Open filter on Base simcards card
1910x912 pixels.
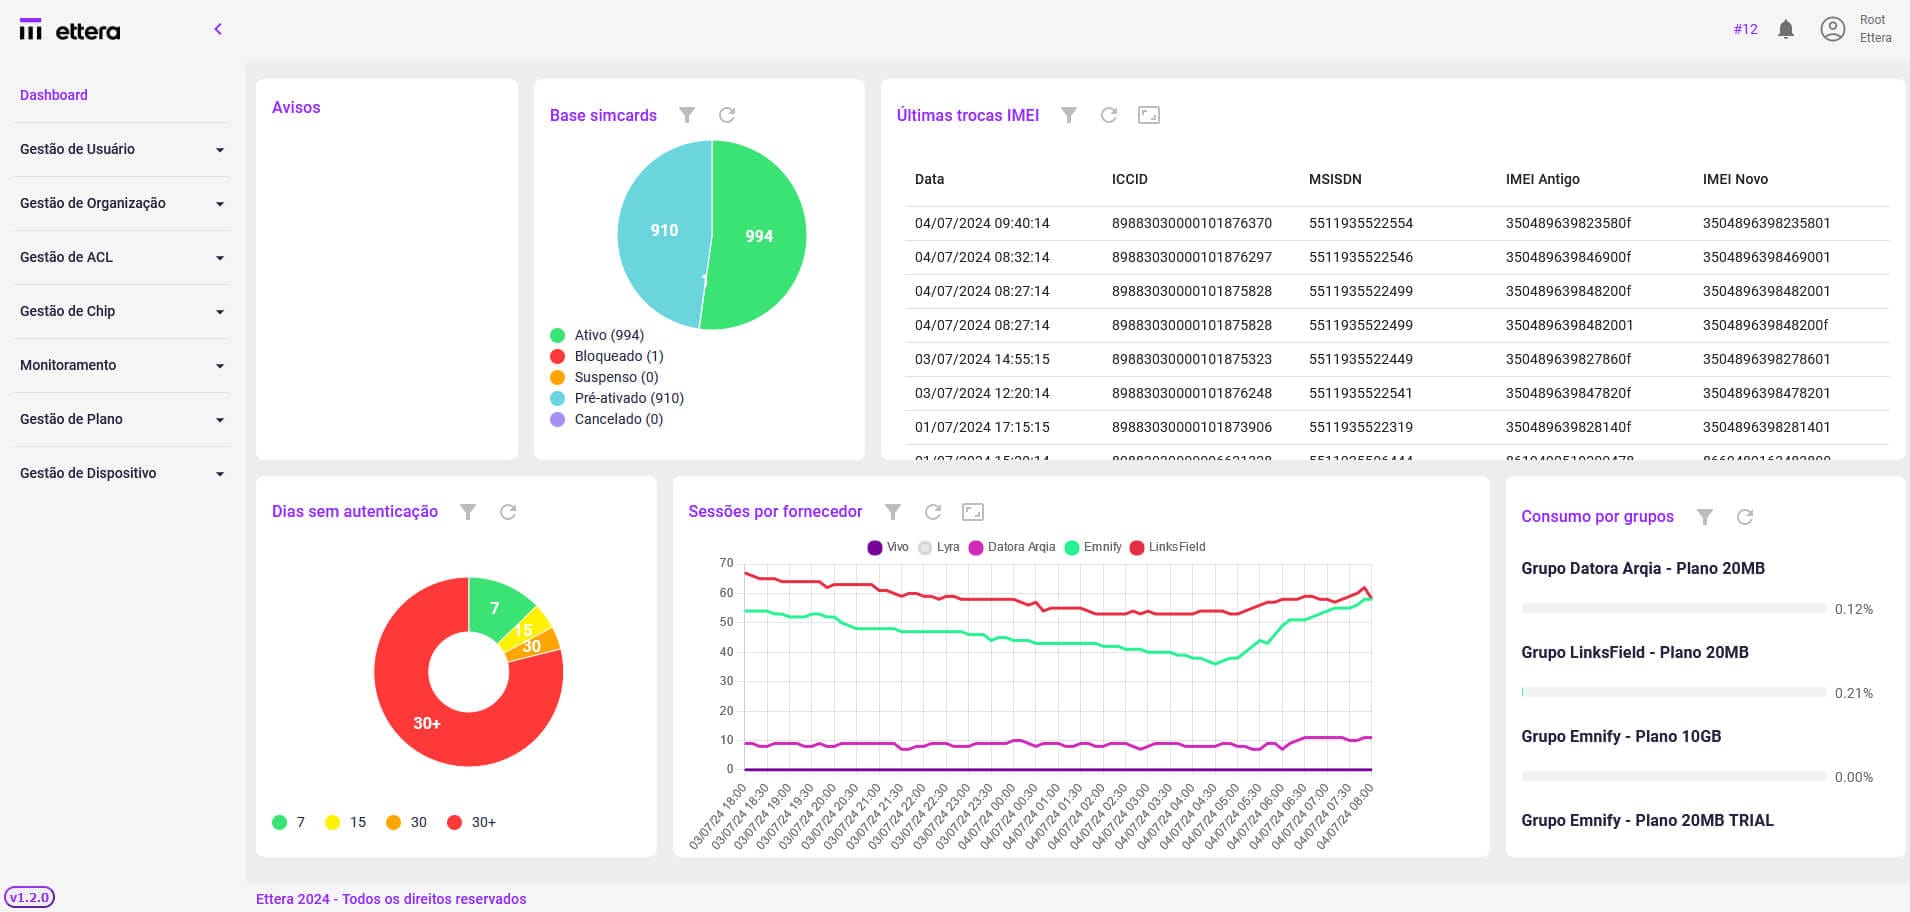687,115
